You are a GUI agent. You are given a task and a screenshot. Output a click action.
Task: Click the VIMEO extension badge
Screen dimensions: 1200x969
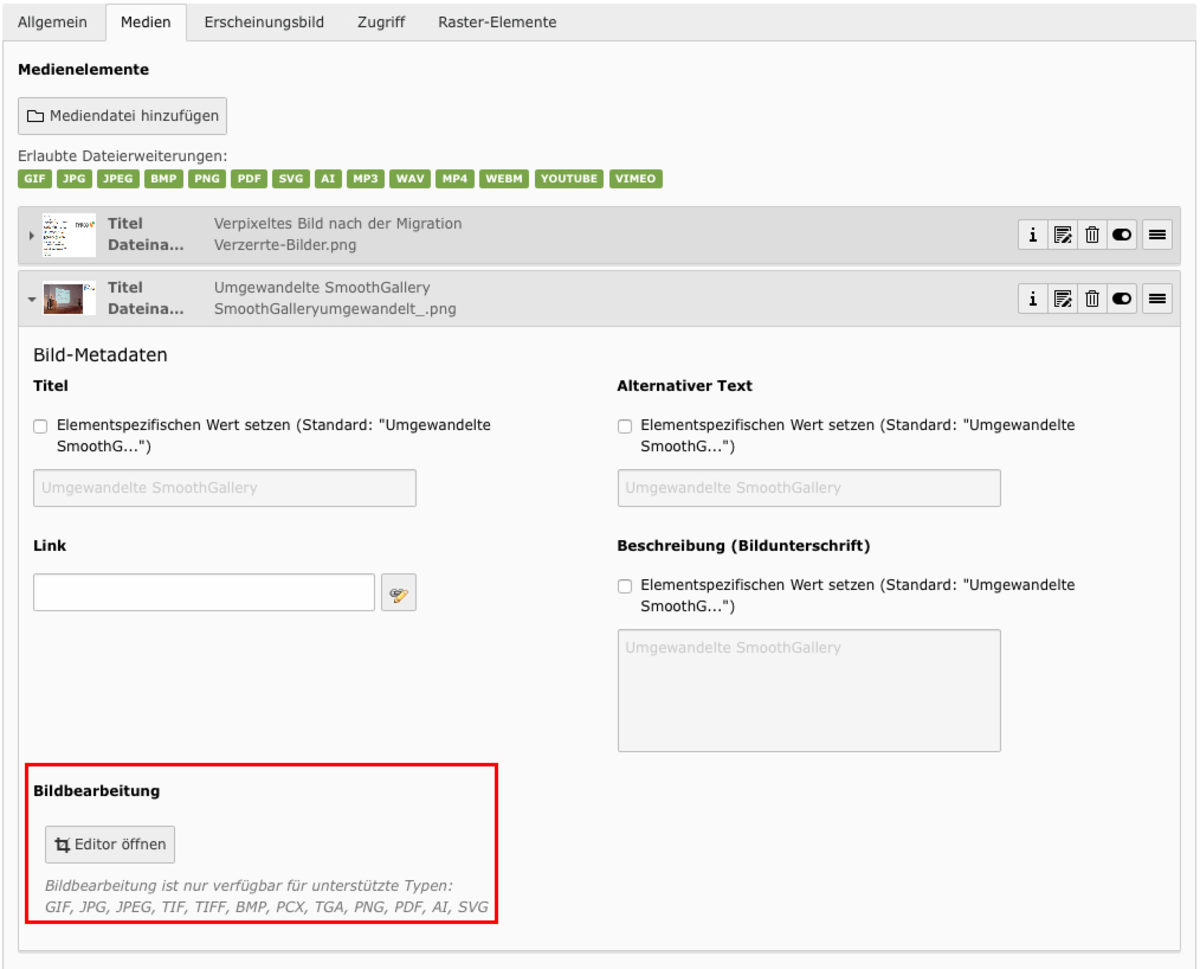click(636, 179)
